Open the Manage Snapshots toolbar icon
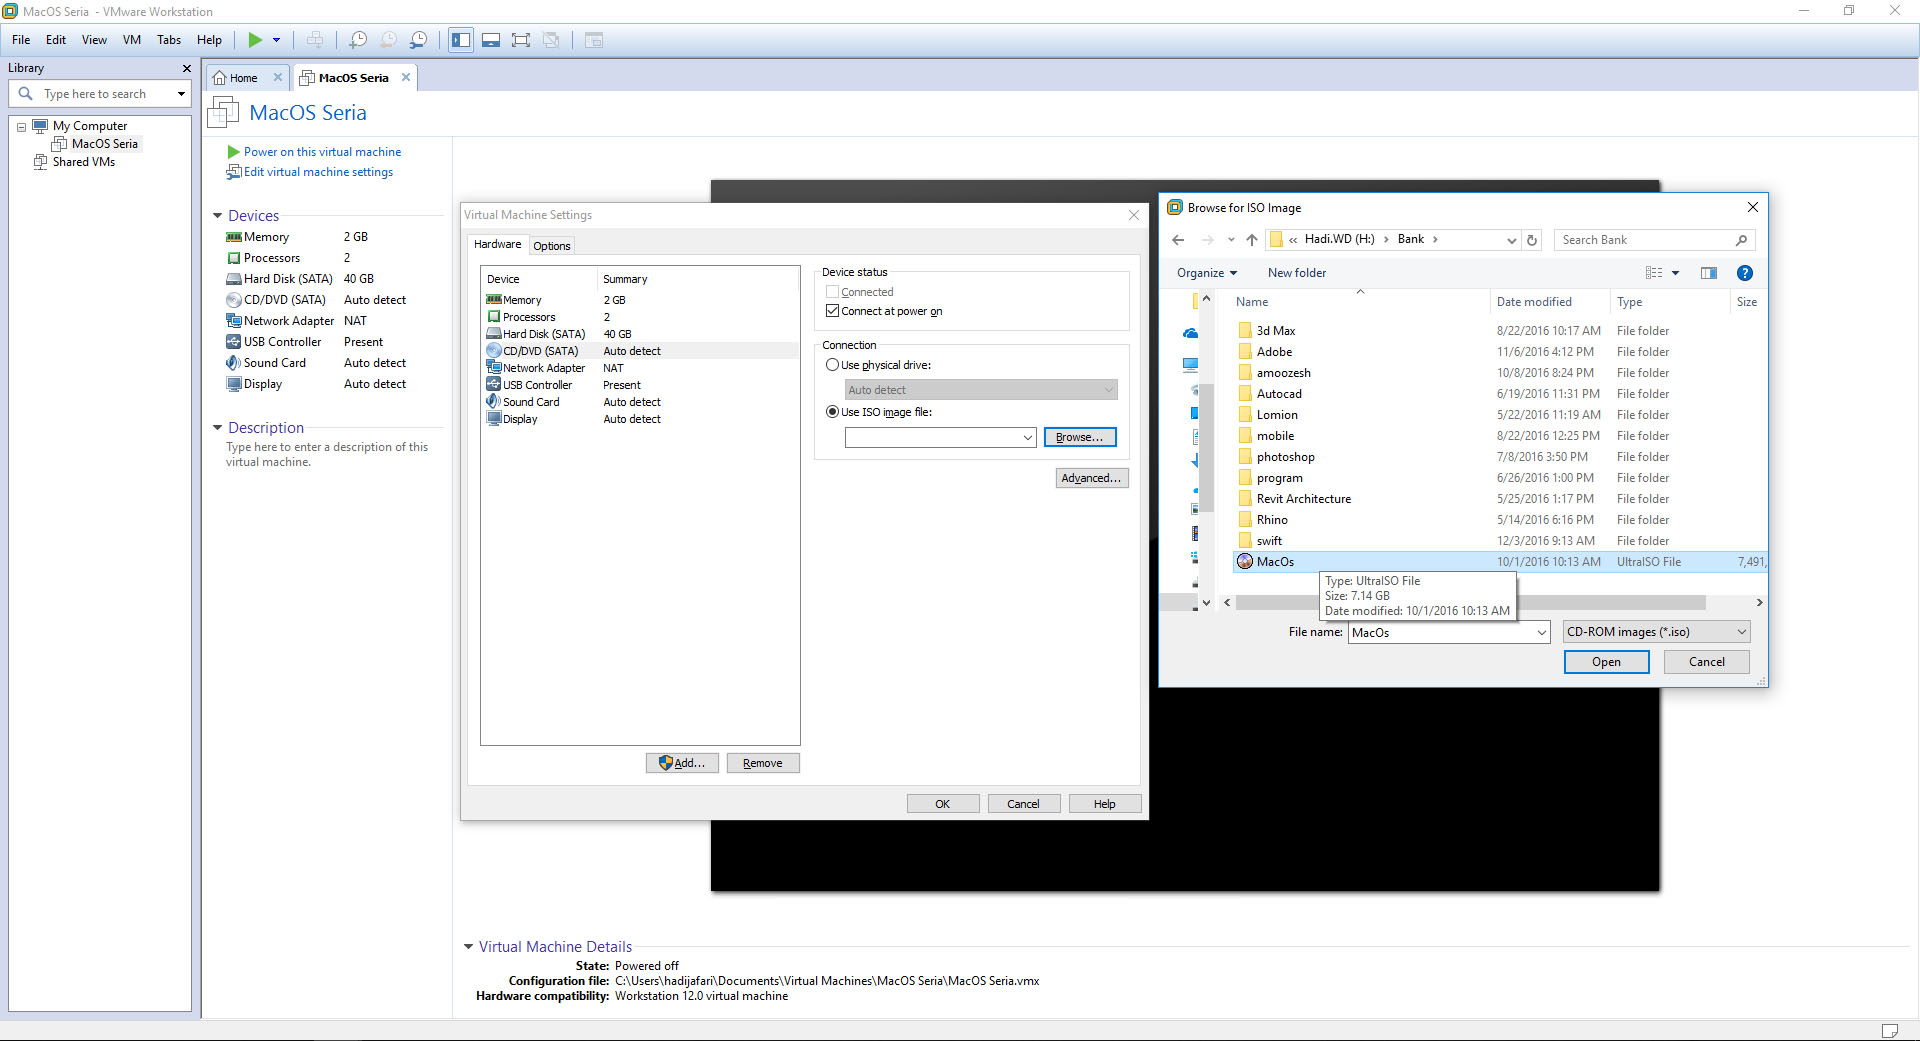This screenshot has width=1920, height=1041. 419,40
